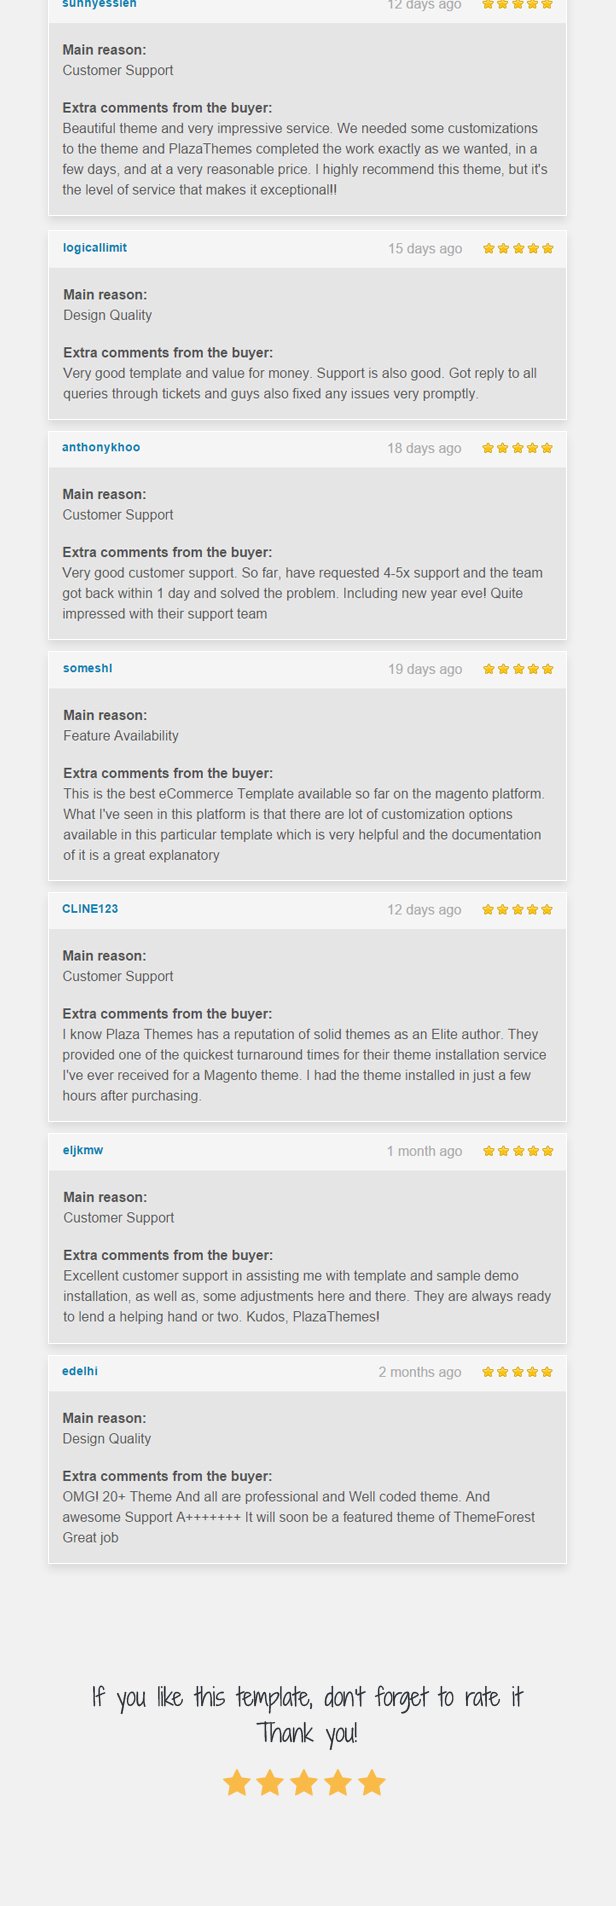Open the edelhi reviewer profile link
This screenshot has height=1906, width=616.
80,1371
